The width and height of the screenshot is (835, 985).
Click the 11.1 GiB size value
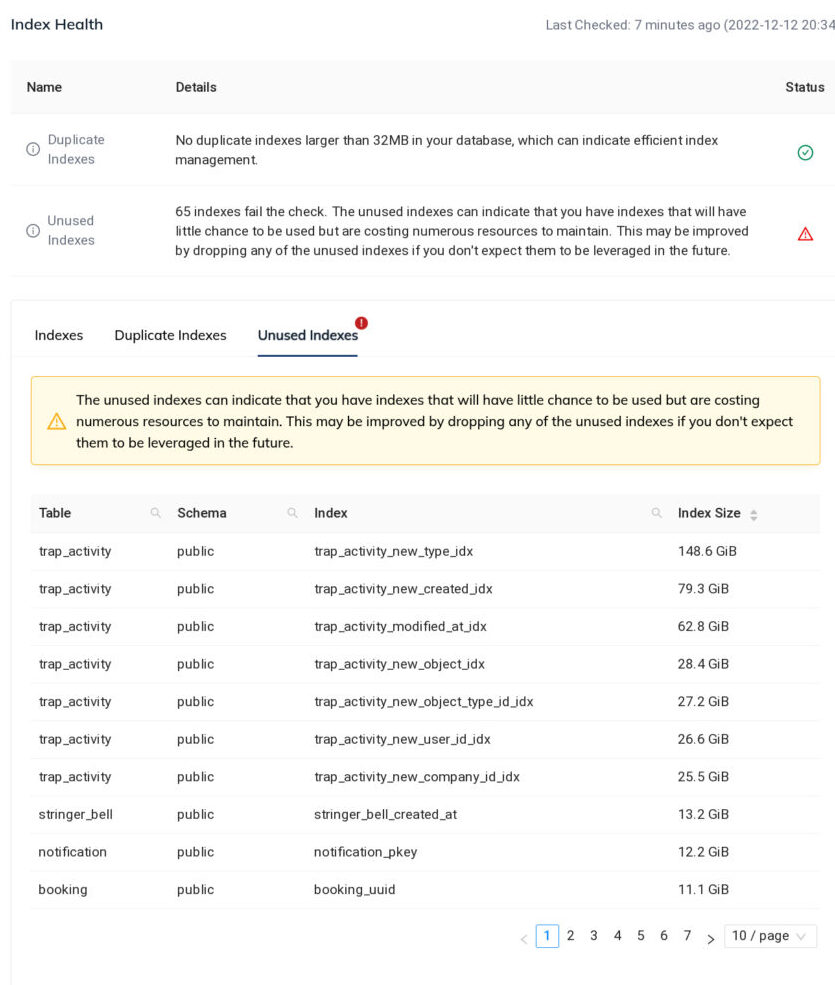tap(703, 890)
